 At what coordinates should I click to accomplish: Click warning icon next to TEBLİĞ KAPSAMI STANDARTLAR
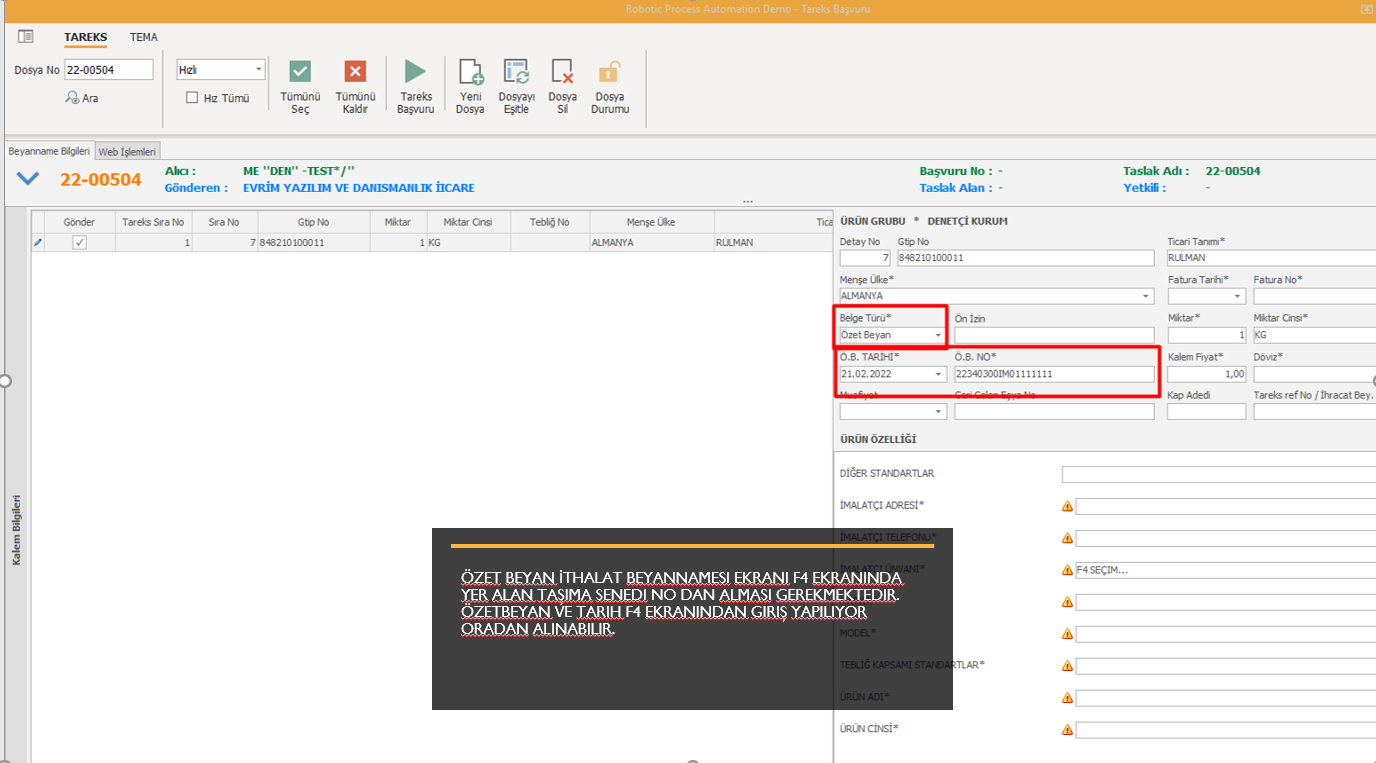(x=1067, y=666)
